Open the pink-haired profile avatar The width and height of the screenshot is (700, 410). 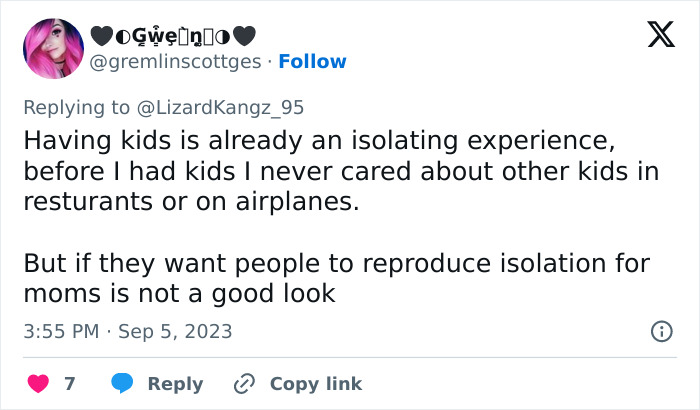[52, 49]
